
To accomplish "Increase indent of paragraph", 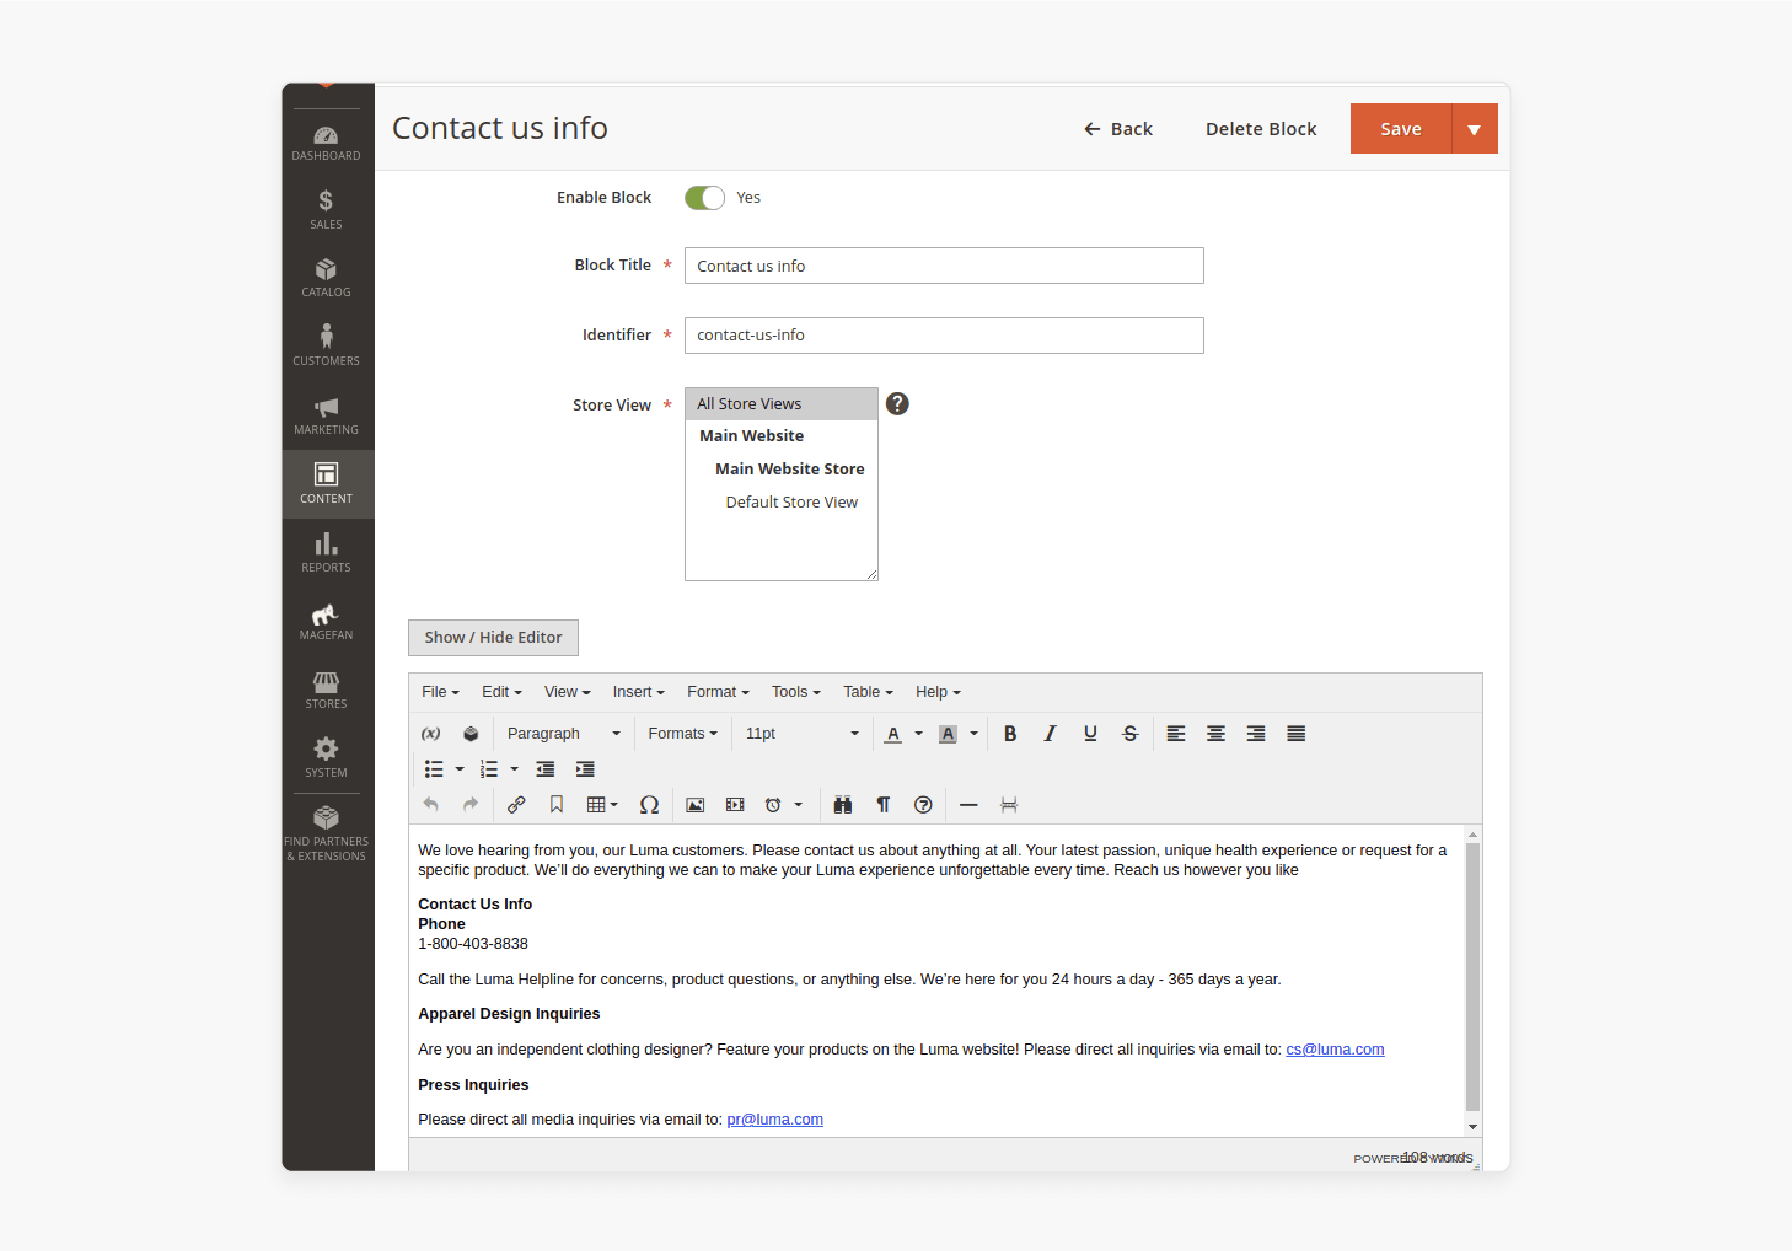I will pos(585,769).
